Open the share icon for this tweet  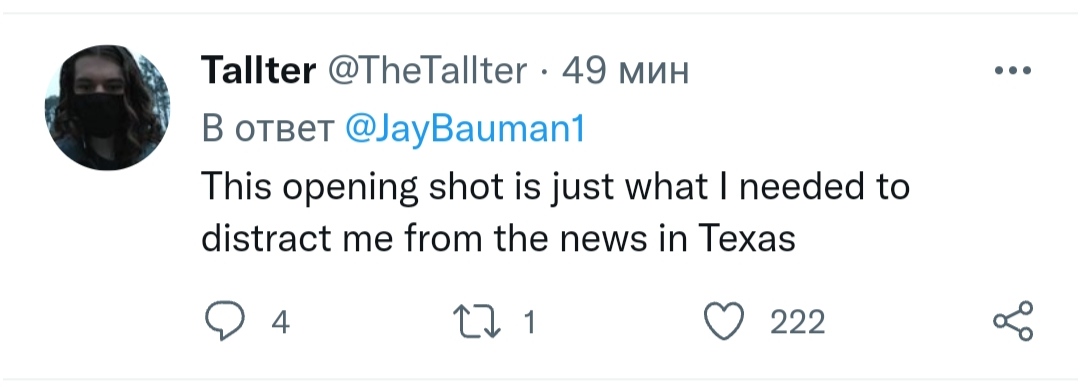point(1012,321)
